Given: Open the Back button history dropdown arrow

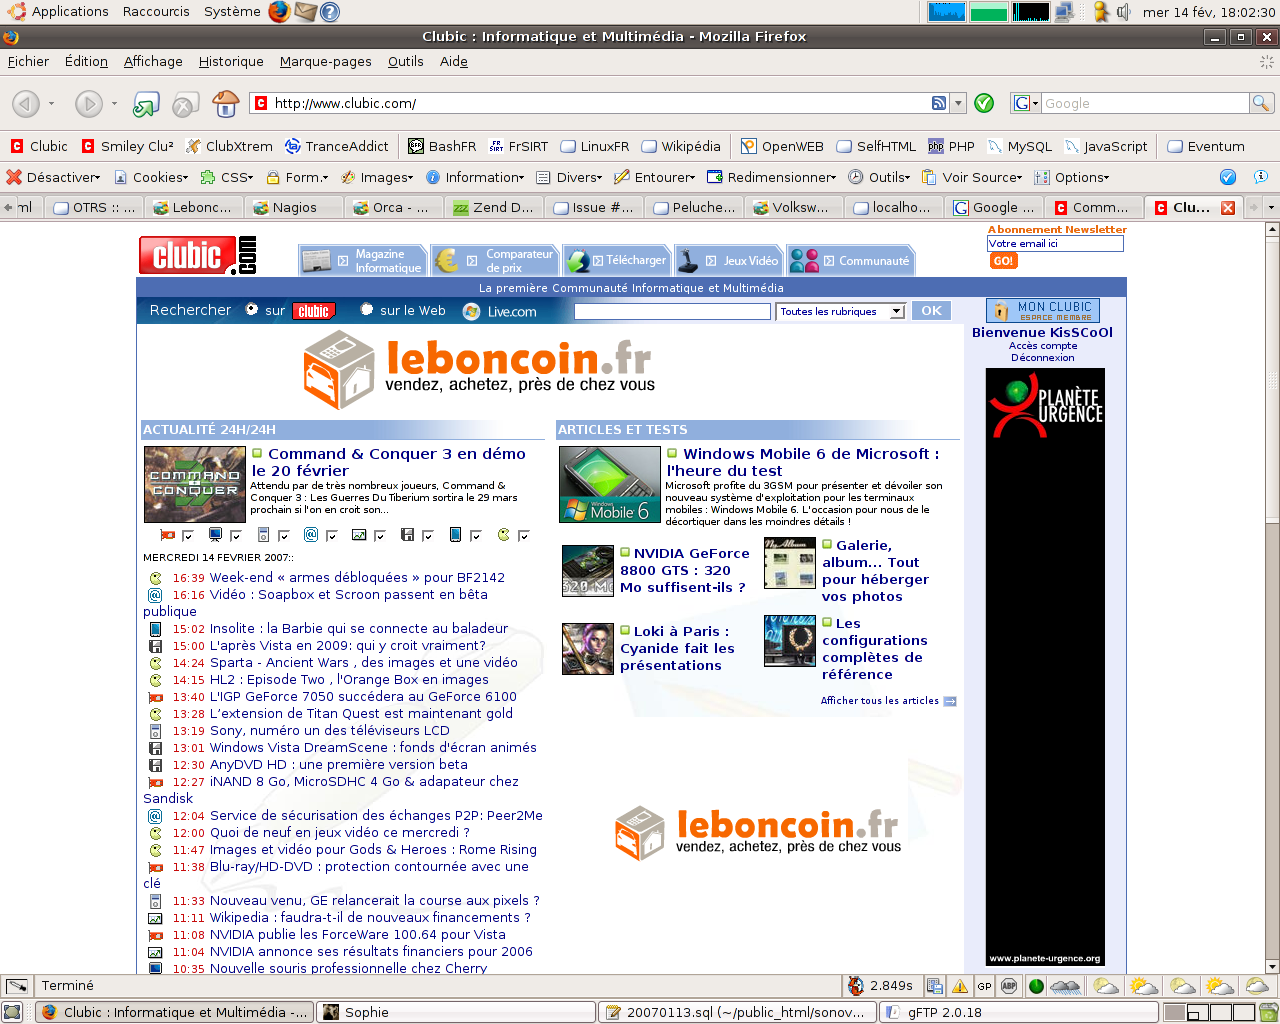Looking at the screenshot, I should 51,103.
